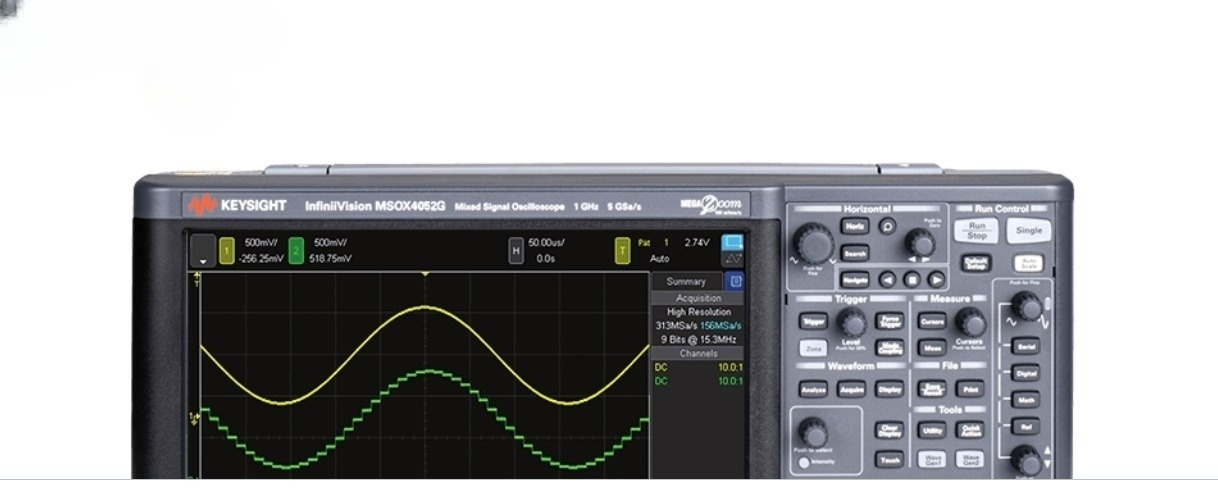The height and width of the screenshot is (488, 1218).
Task: Open the sidebar menu icon beside Summary
Action: pos(735,282)
